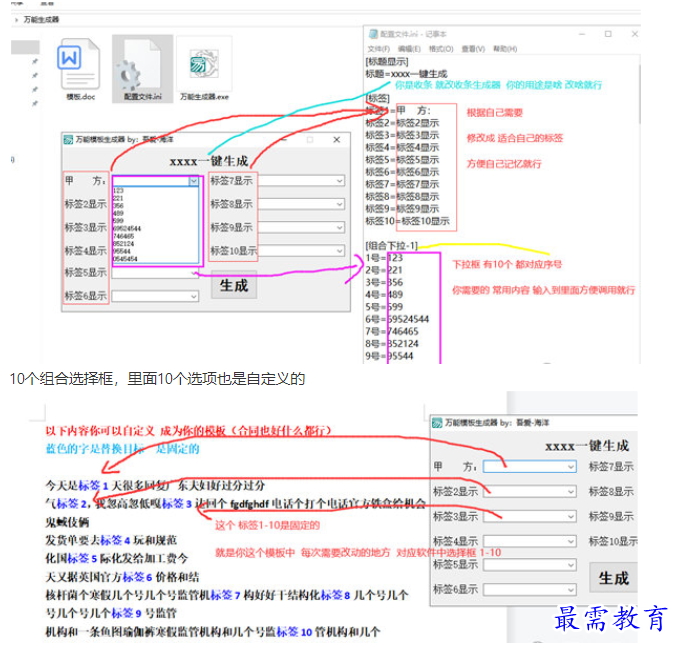This screenshot has height=650, width=676.
Task: Click app icon of generator window with open list
Action: (x=68, y=139)
